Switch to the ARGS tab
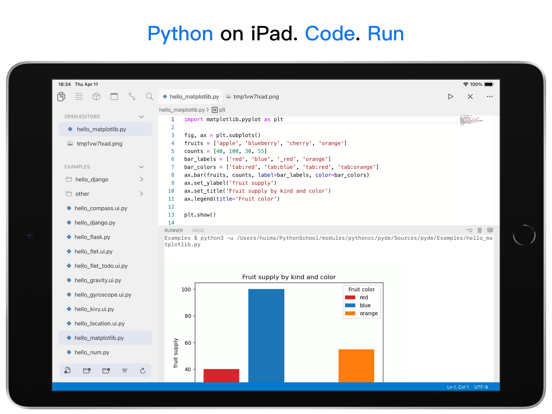Screen dimensions: 552x414 [198, 230]
